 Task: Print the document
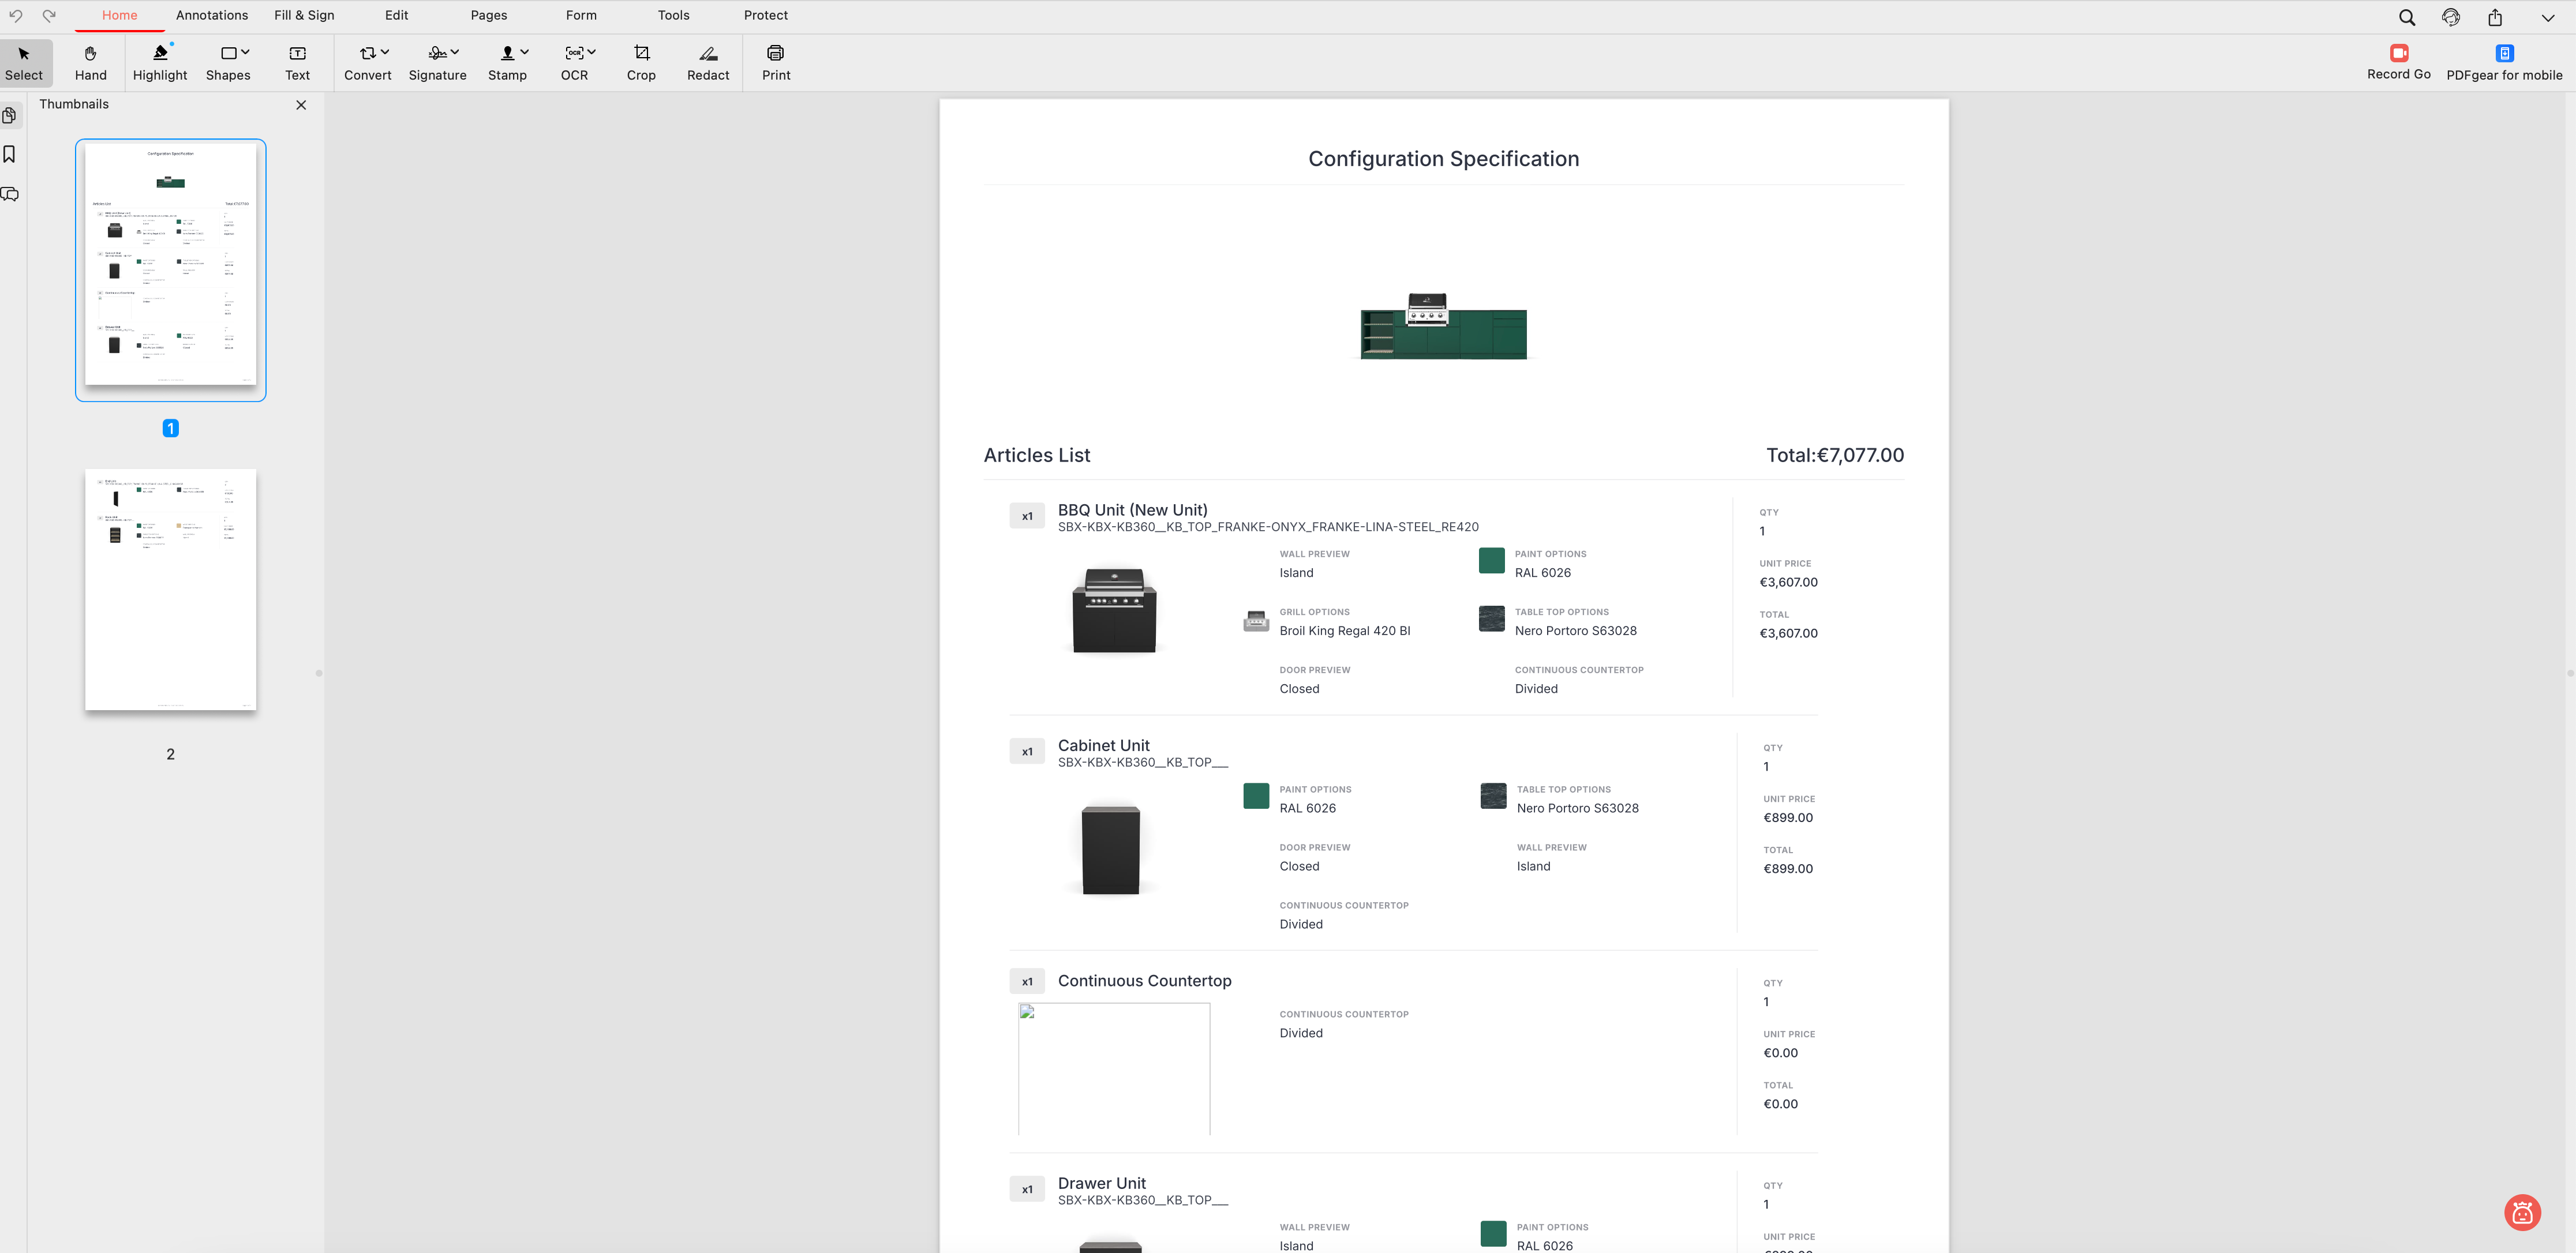775,62
